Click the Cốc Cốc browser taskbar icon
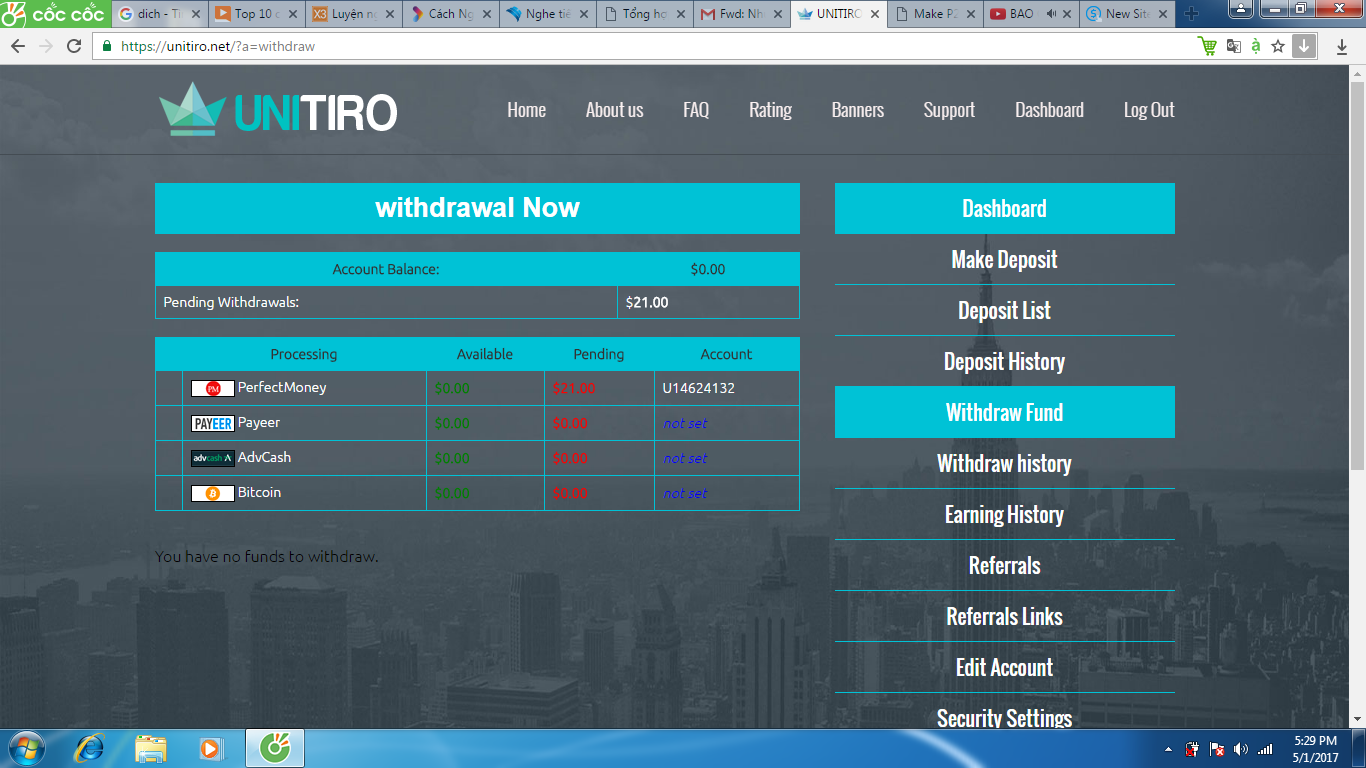 pyautogui.click(x=275, y=748)
